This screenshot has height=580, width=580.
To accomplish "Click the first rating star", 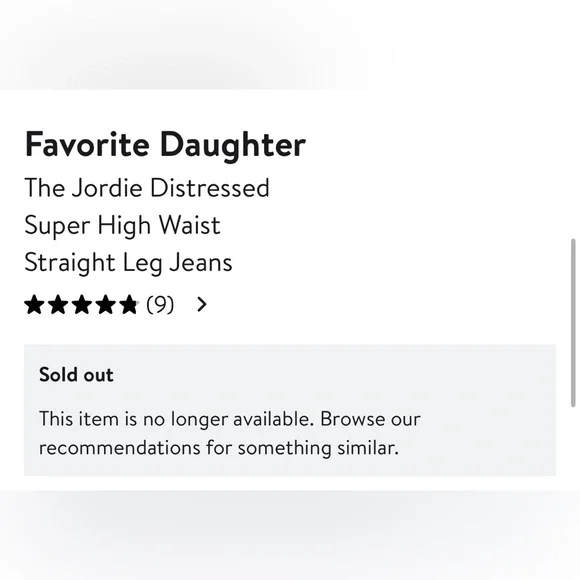I will (34, 305).
